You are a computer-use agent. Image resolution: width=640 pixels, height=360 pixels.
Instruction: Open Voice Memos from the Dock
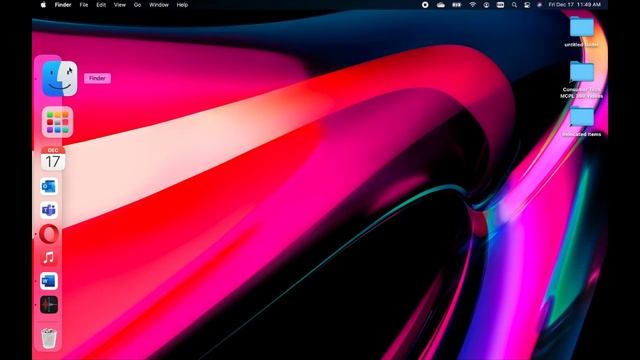tap(49, 305)
